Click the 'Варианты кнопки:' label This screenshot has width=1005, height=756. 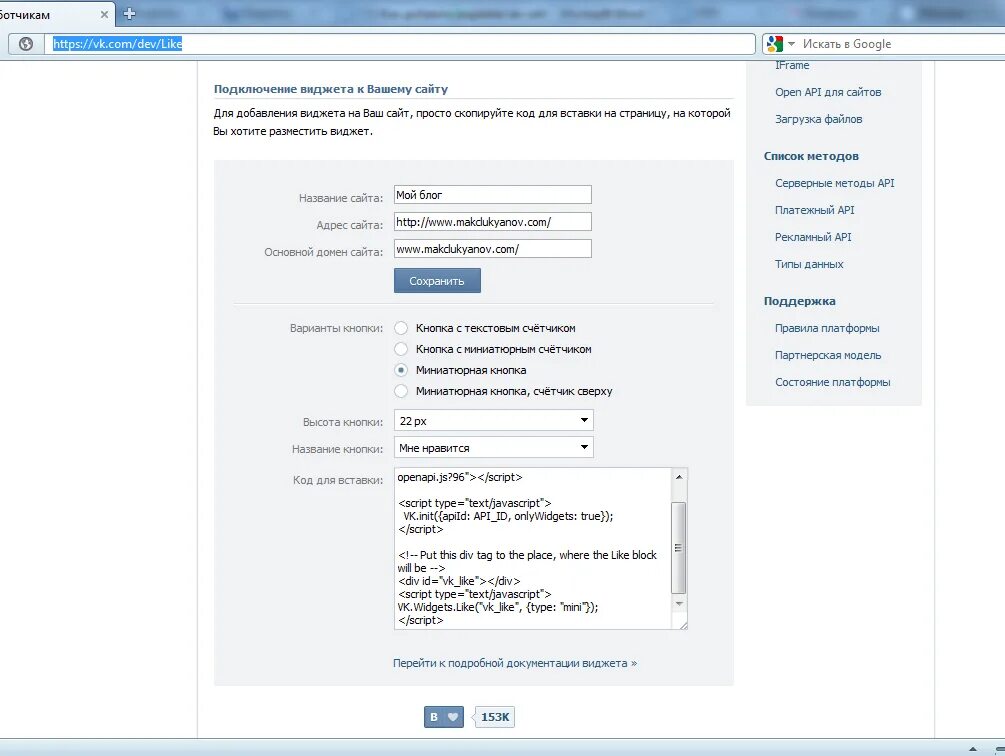point(336,328)
